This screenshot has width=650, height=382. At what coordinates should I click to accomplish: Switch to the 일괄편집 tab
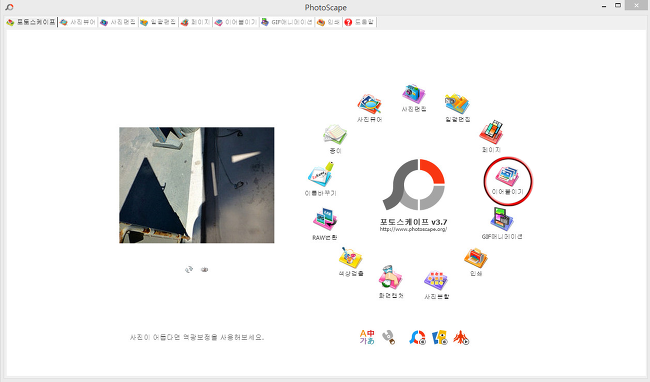pyautogui.click(x=158, y=22)
